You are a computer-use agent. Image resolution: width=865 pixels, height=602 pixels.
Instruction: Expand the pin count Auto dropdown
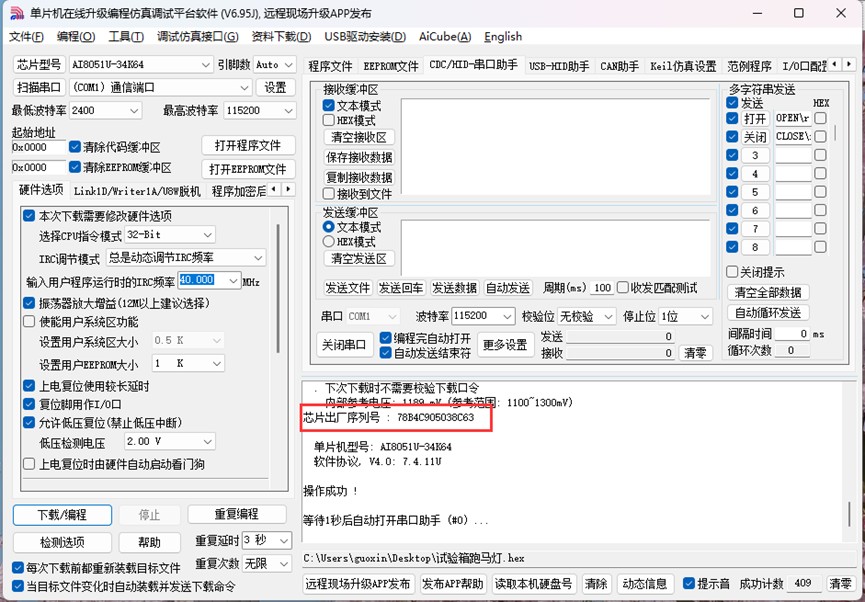[289, 65]
